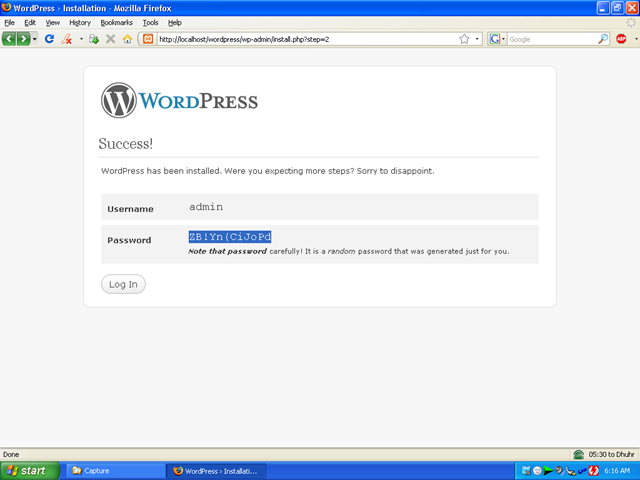Screen dimensions: 640x480
Task: Click the WordPress logo
Action: tap(179, 100)
